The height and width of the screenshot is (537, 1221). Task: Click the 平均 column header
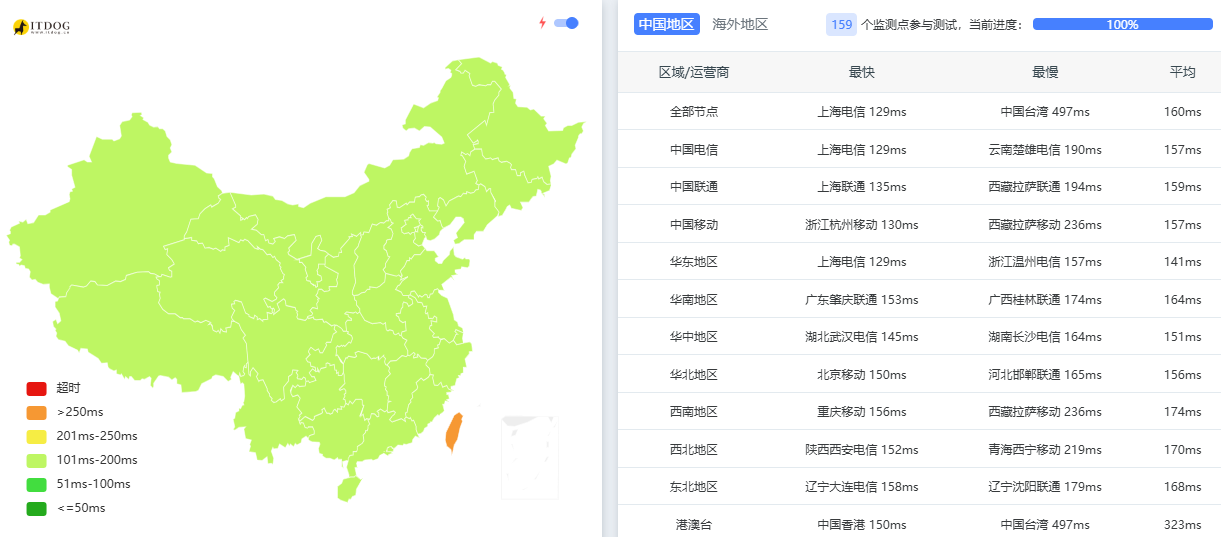point(1182,72)
